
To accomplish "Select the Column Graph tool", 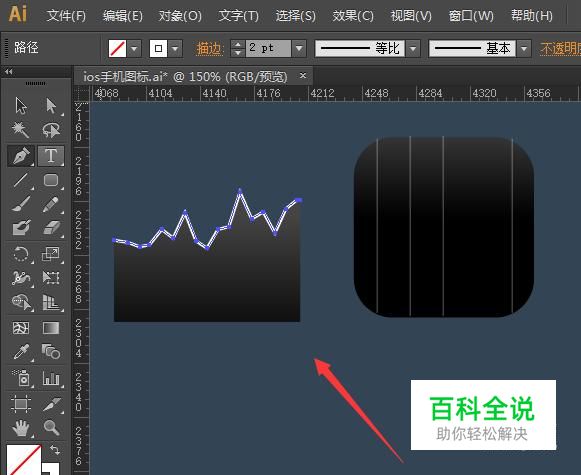I will click(51, 378).
